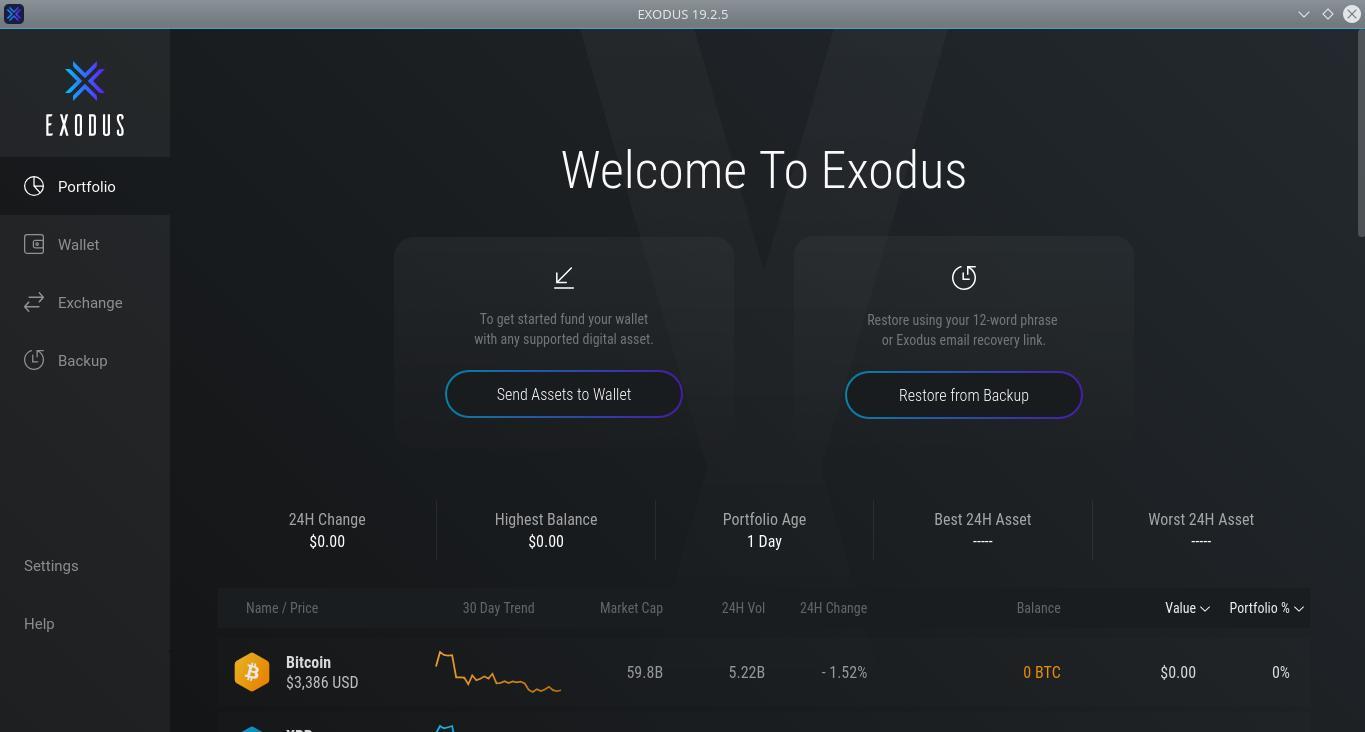
Task: Open the Help section in the sidebar
Action: tap(39, 624)
